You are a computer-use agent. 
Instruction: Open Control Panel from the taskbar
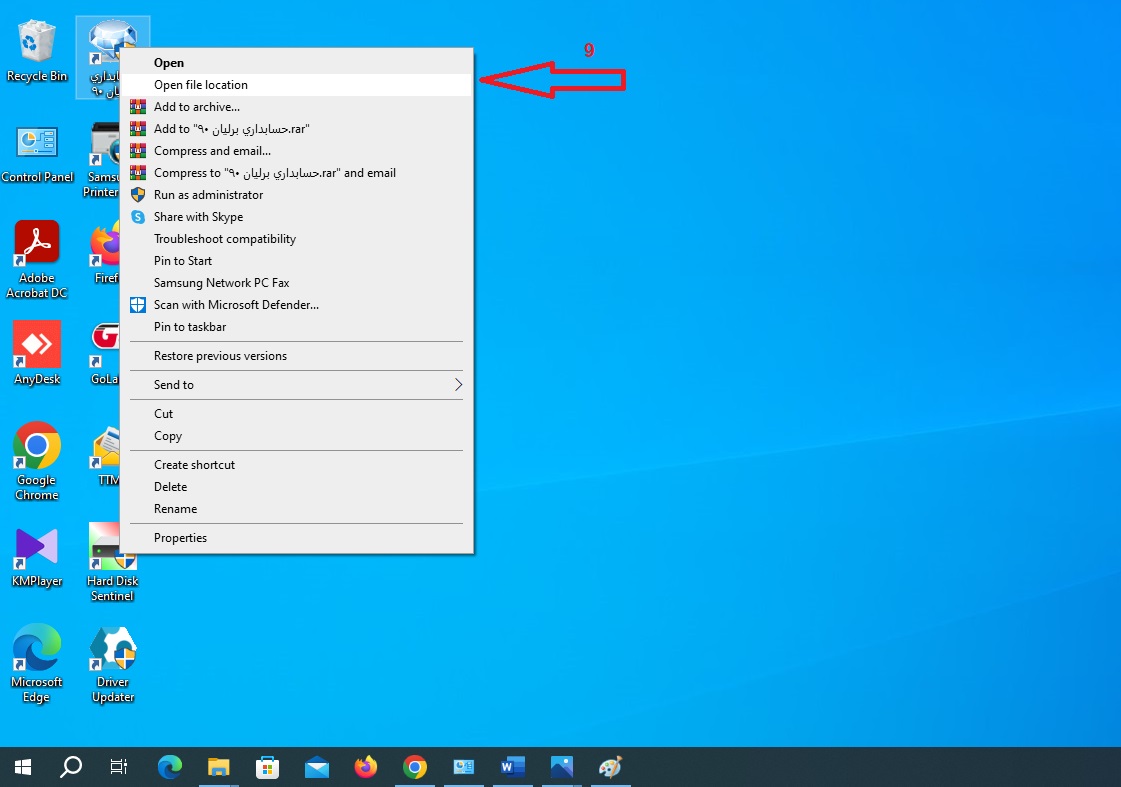pos(463,767)
